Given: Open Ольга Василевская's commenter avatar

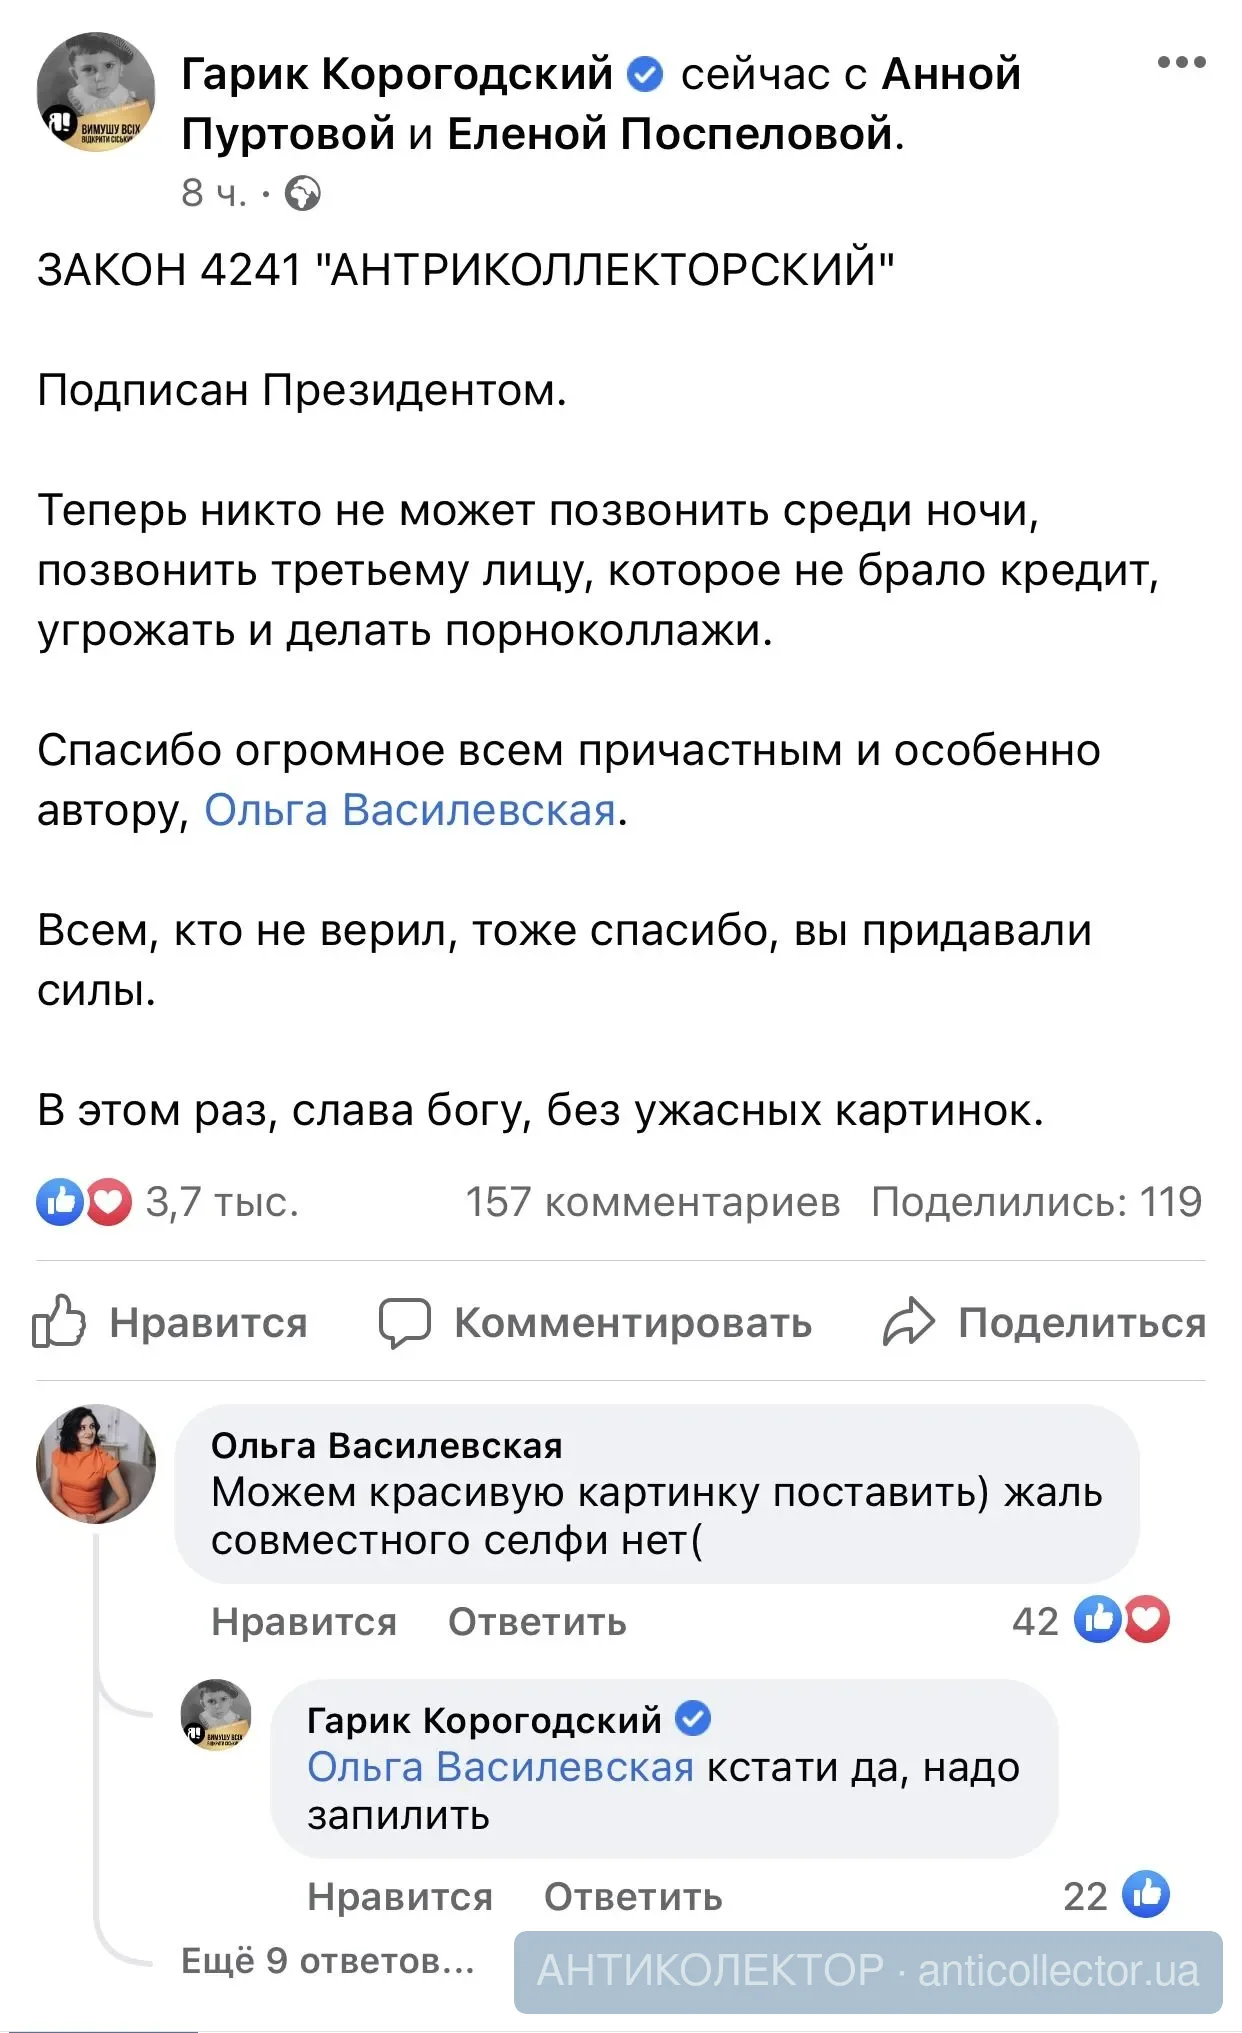Looking at the screenshot, I should tap(96, 1464).
